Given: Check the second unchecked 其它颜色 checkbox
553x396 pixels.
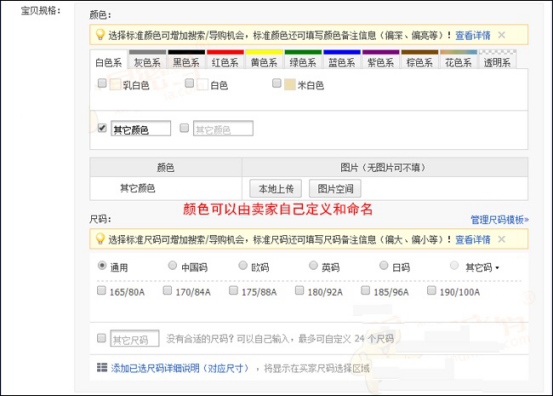Looking at the screenshot, I should click(x=184, y=128).
